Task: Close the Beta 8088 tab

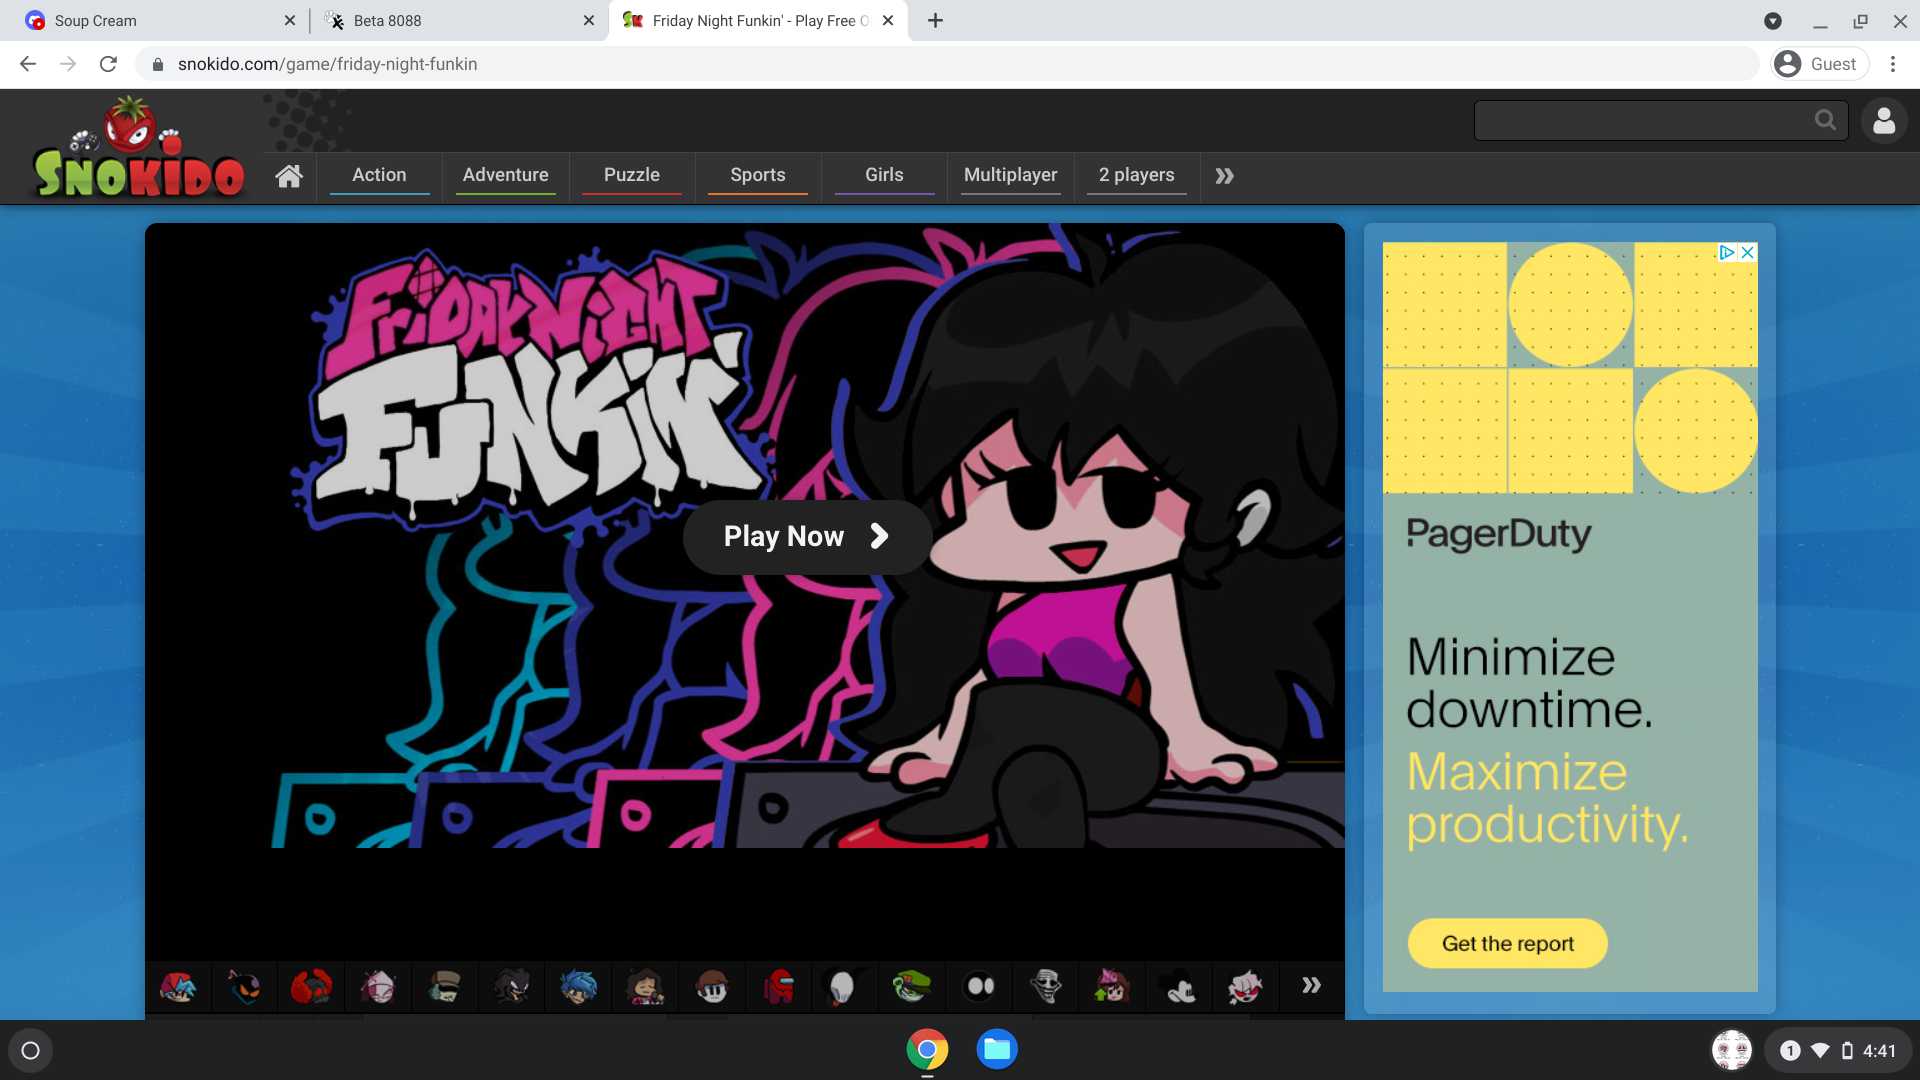Action: [588, 20]
